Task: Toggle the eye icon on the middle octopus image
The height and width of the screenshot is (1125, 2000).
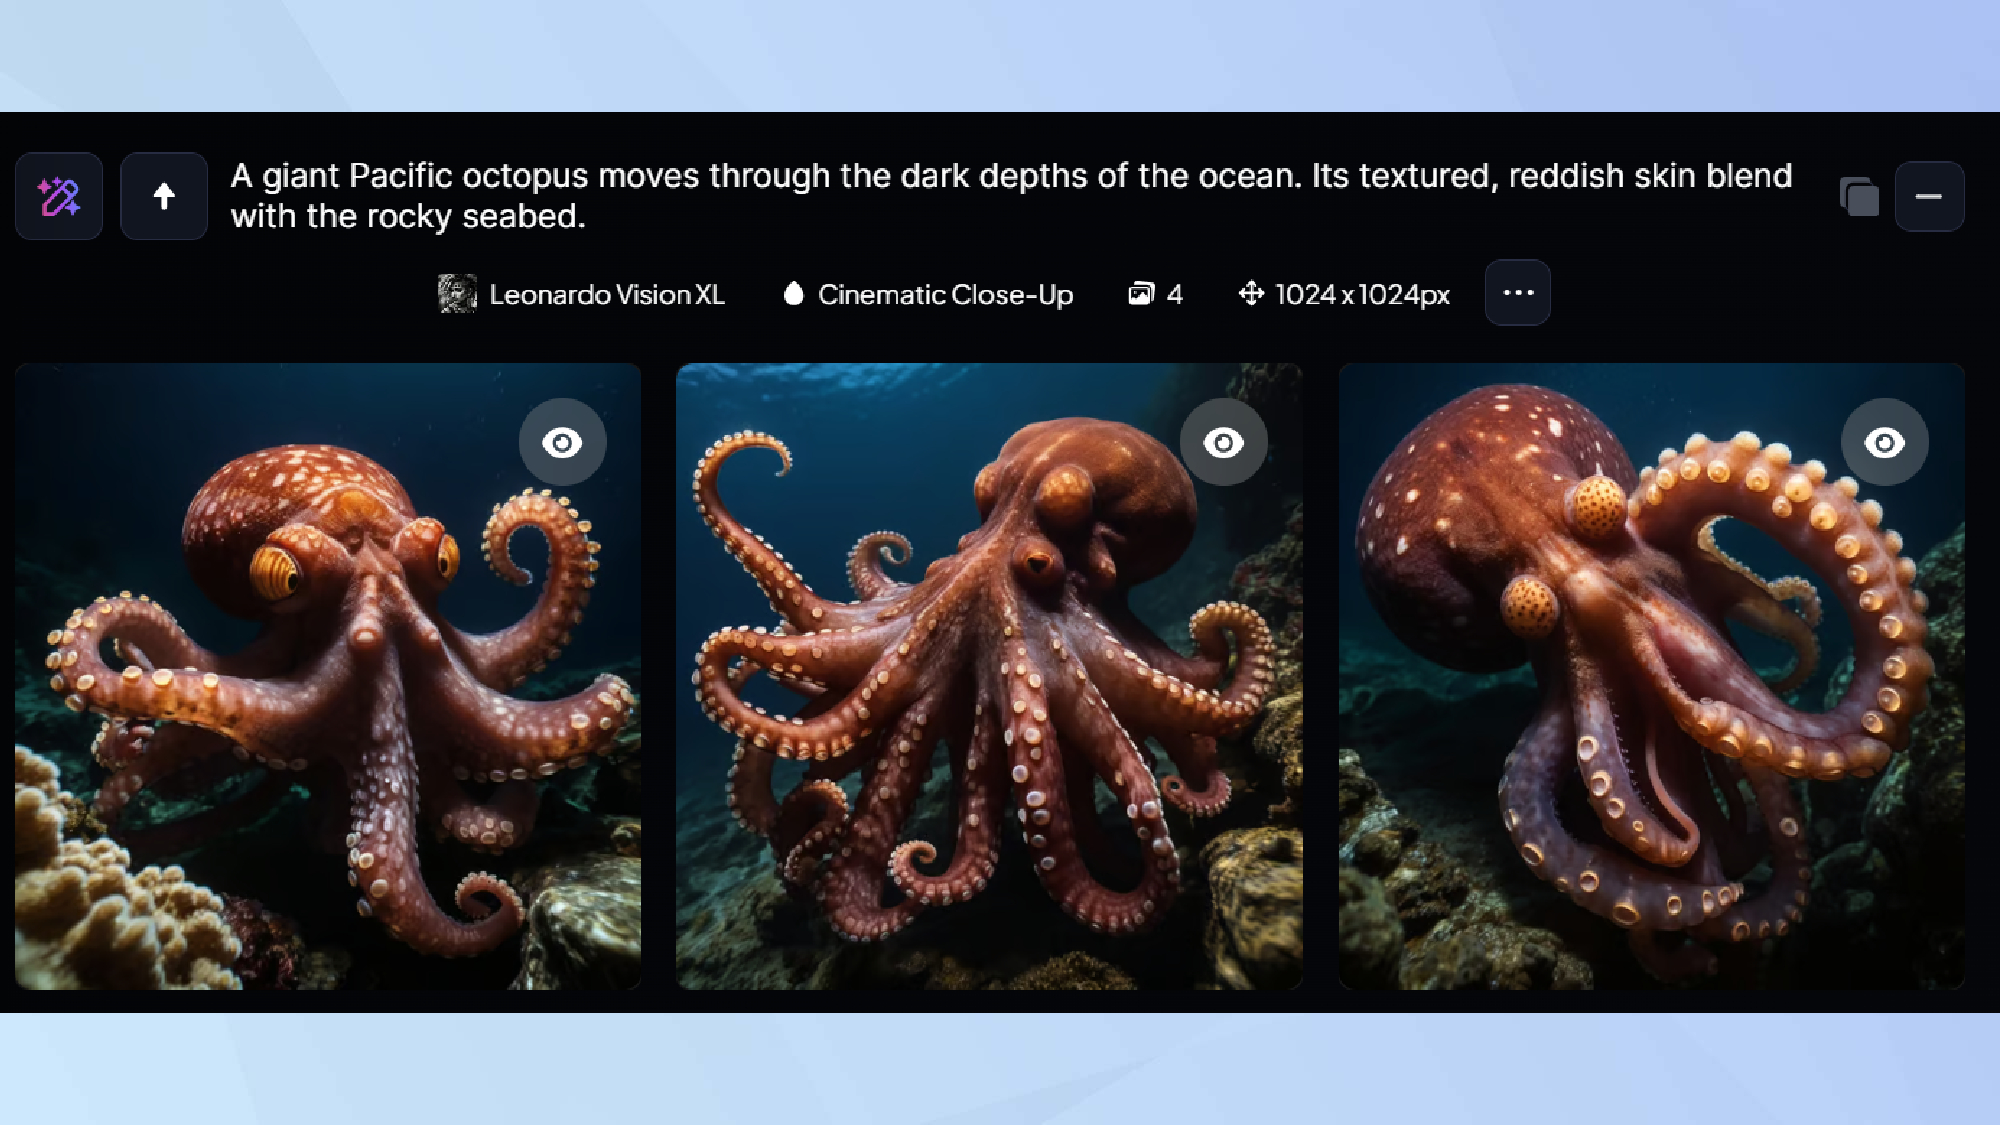Action: pos(1224,442)
